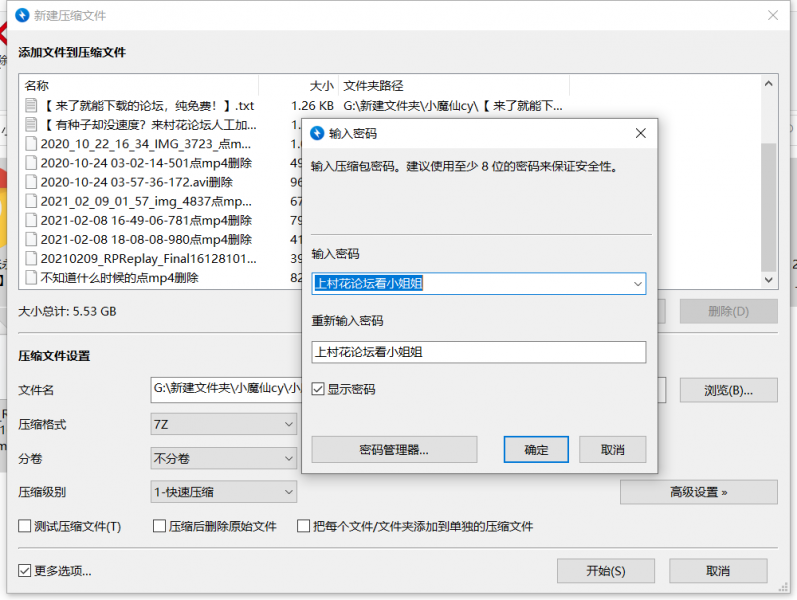Click the app icon in 输入密码 dialog title

[318, 133]
